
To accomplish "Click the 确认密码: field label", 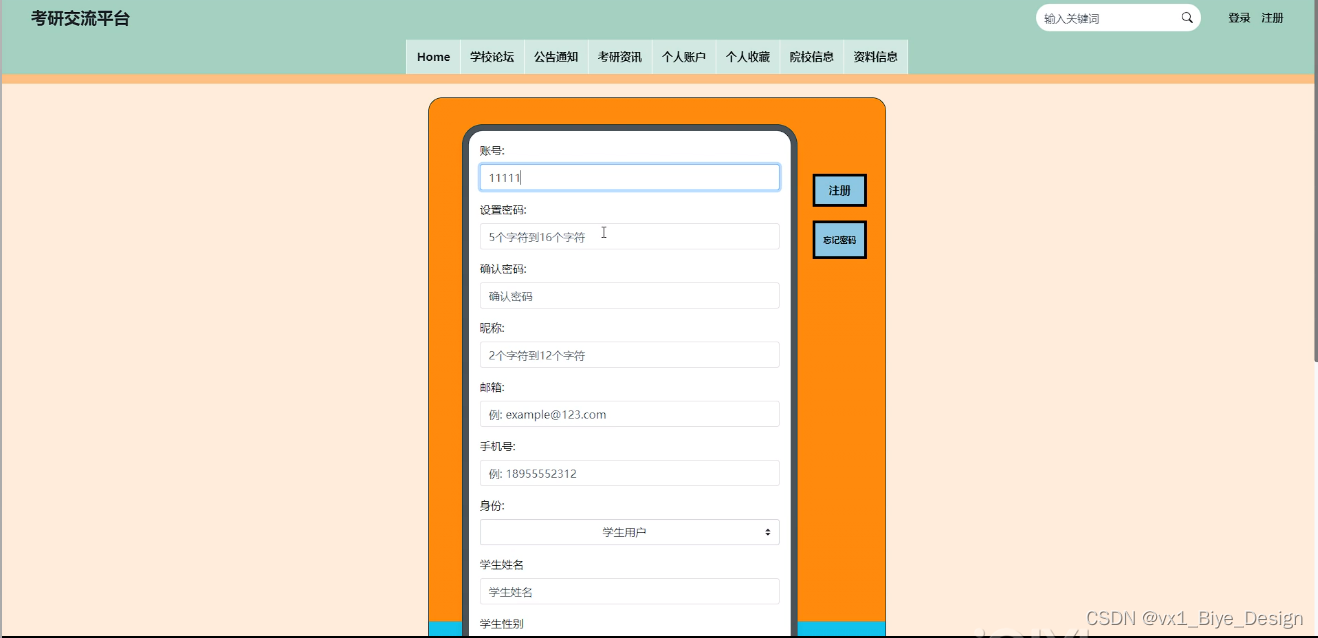I will coord(503,269).
